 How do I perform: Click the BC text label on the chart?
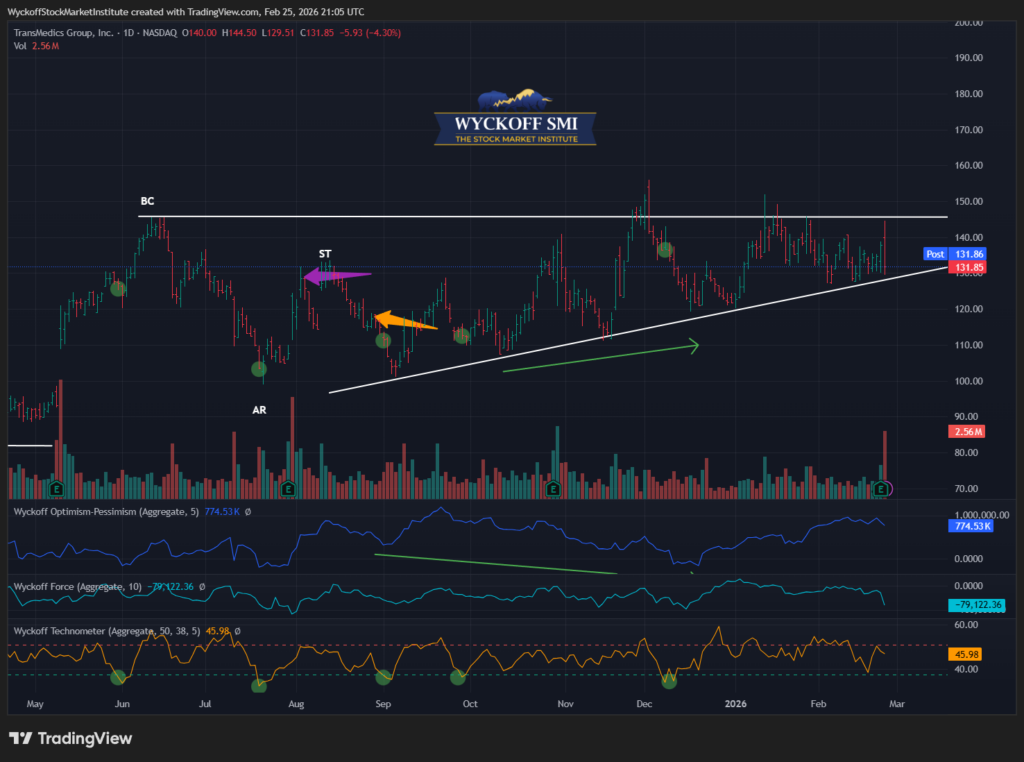point(146,202)
